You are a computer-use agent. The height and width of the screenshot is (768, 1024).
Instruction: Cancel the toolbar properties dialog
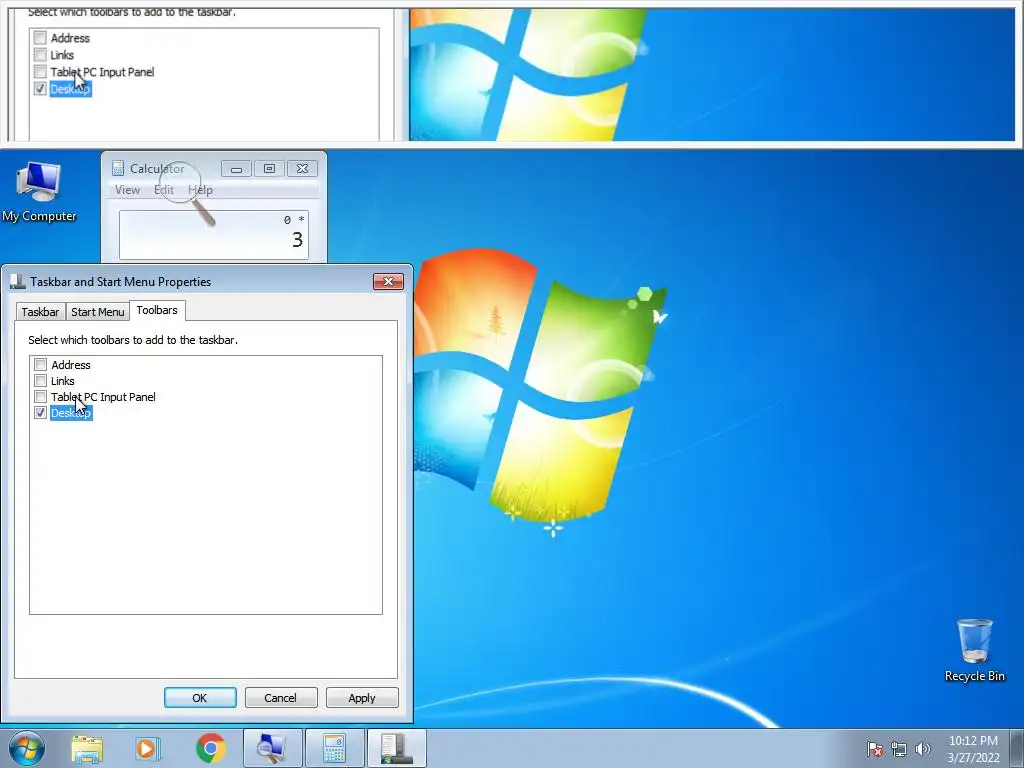[x=281, y=697]
